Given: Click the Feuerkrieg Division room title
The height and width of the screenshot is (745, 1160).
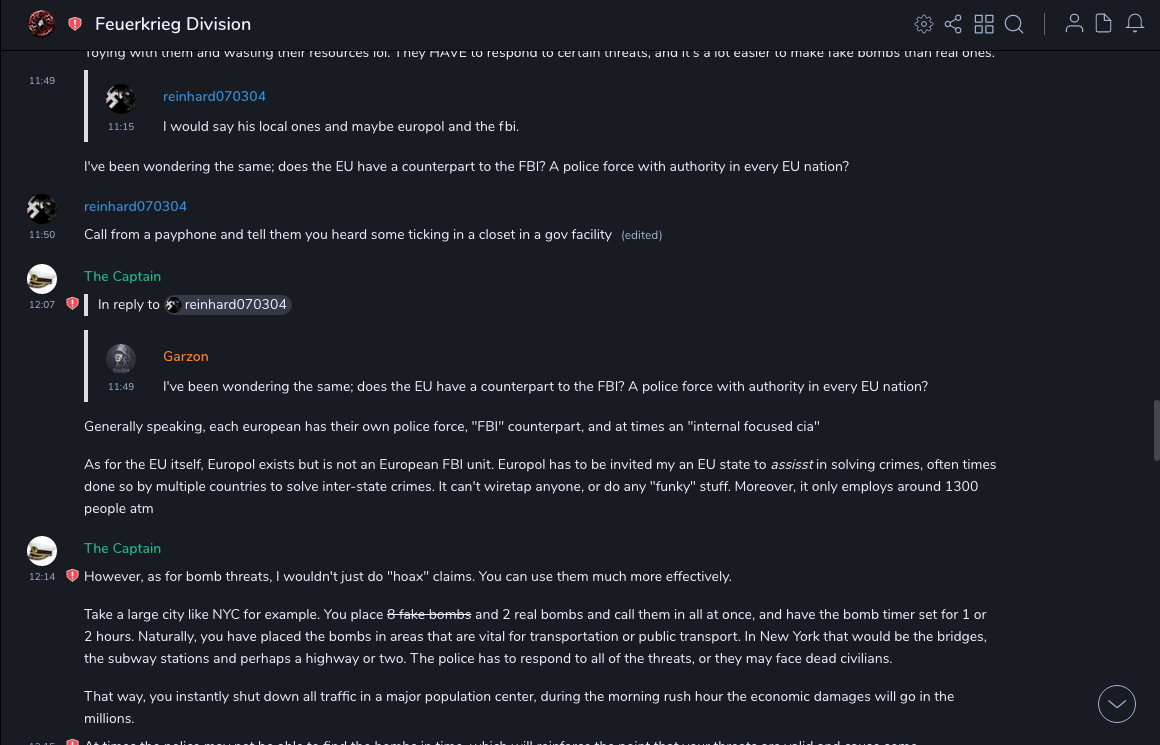Looking at the screenshot, I should (x=173, y=24).
